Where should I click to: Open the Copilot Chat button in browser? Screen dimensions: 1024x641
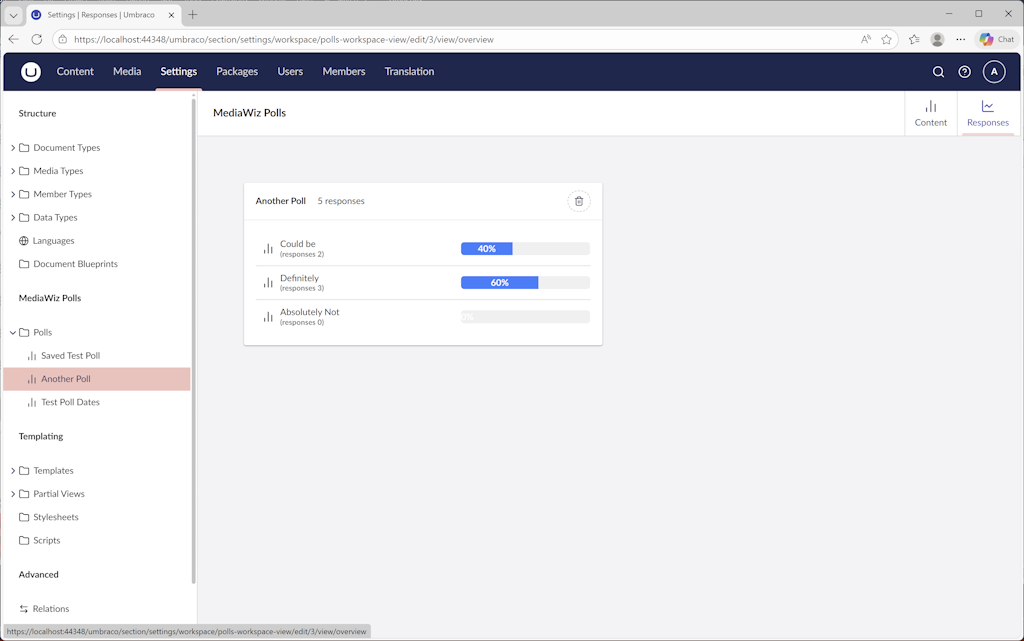[997, 40]
